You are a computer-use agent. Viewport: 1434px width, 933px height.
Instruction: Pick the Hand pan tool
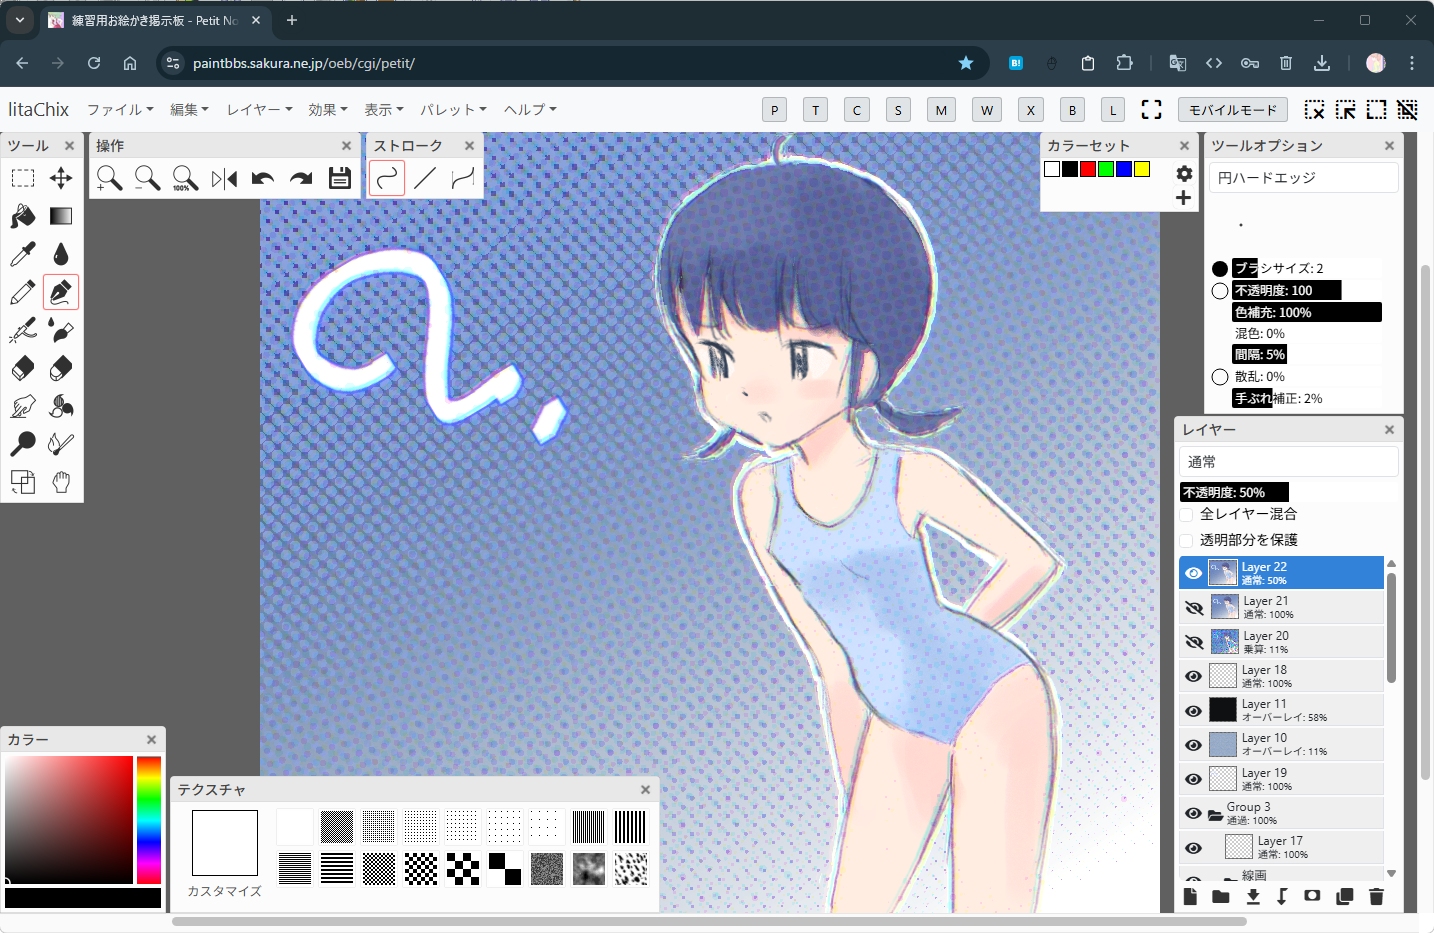[61, 482]
